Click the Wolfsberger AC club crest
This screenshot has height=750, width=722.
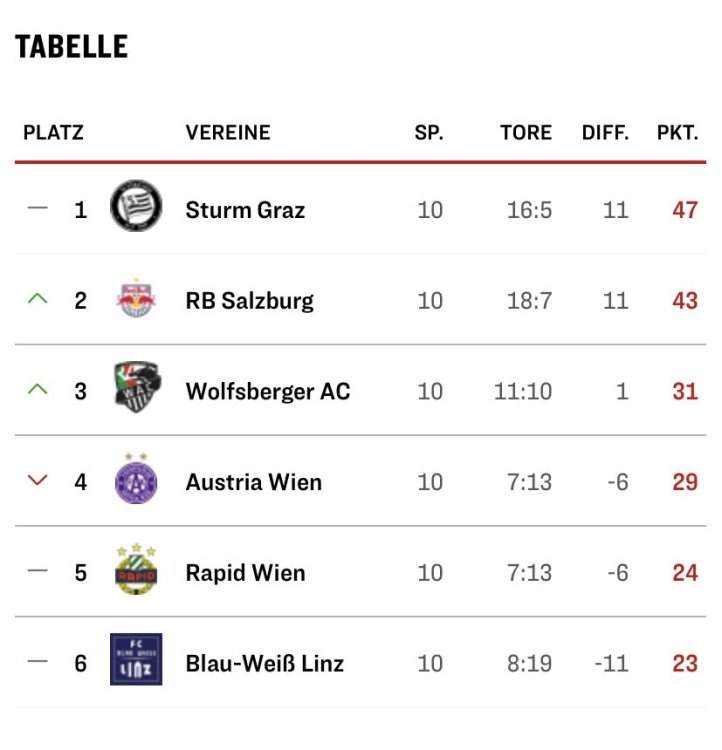[136, 388]
